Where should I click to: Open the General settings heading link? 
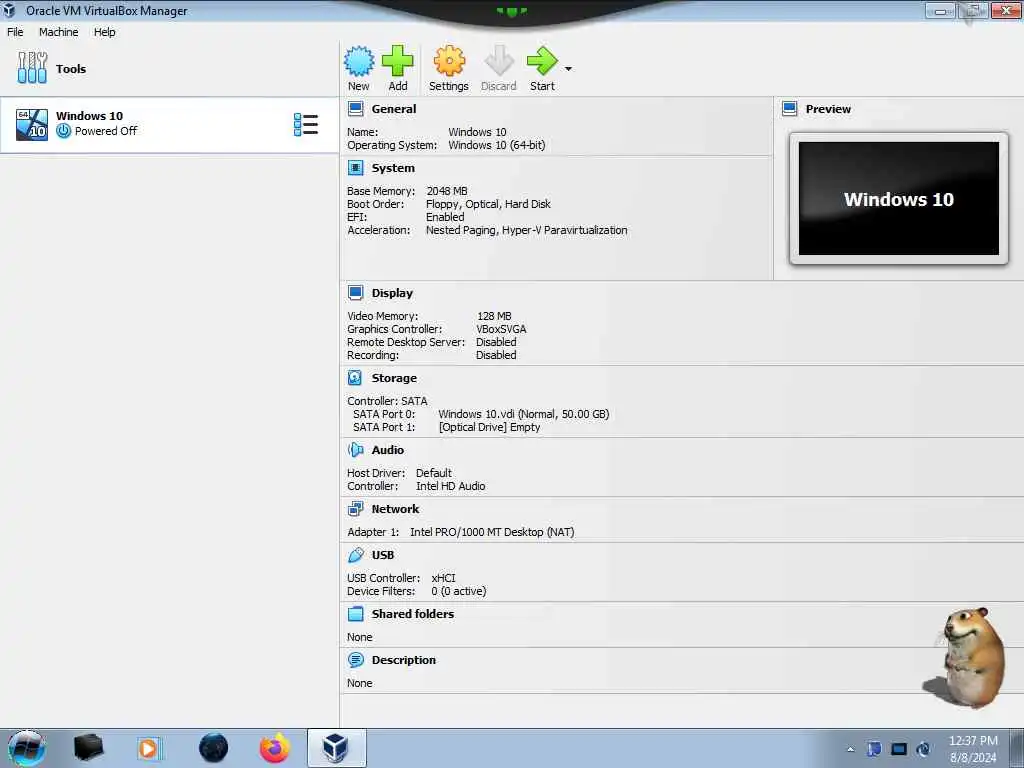coord(394,109)
